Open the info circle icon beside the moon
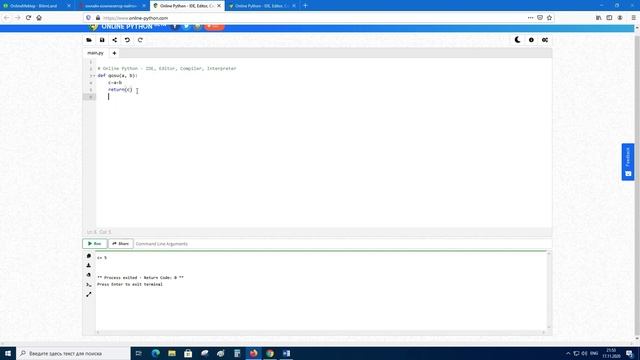Viewport: 640px width, 360px height. coord(531,40)
